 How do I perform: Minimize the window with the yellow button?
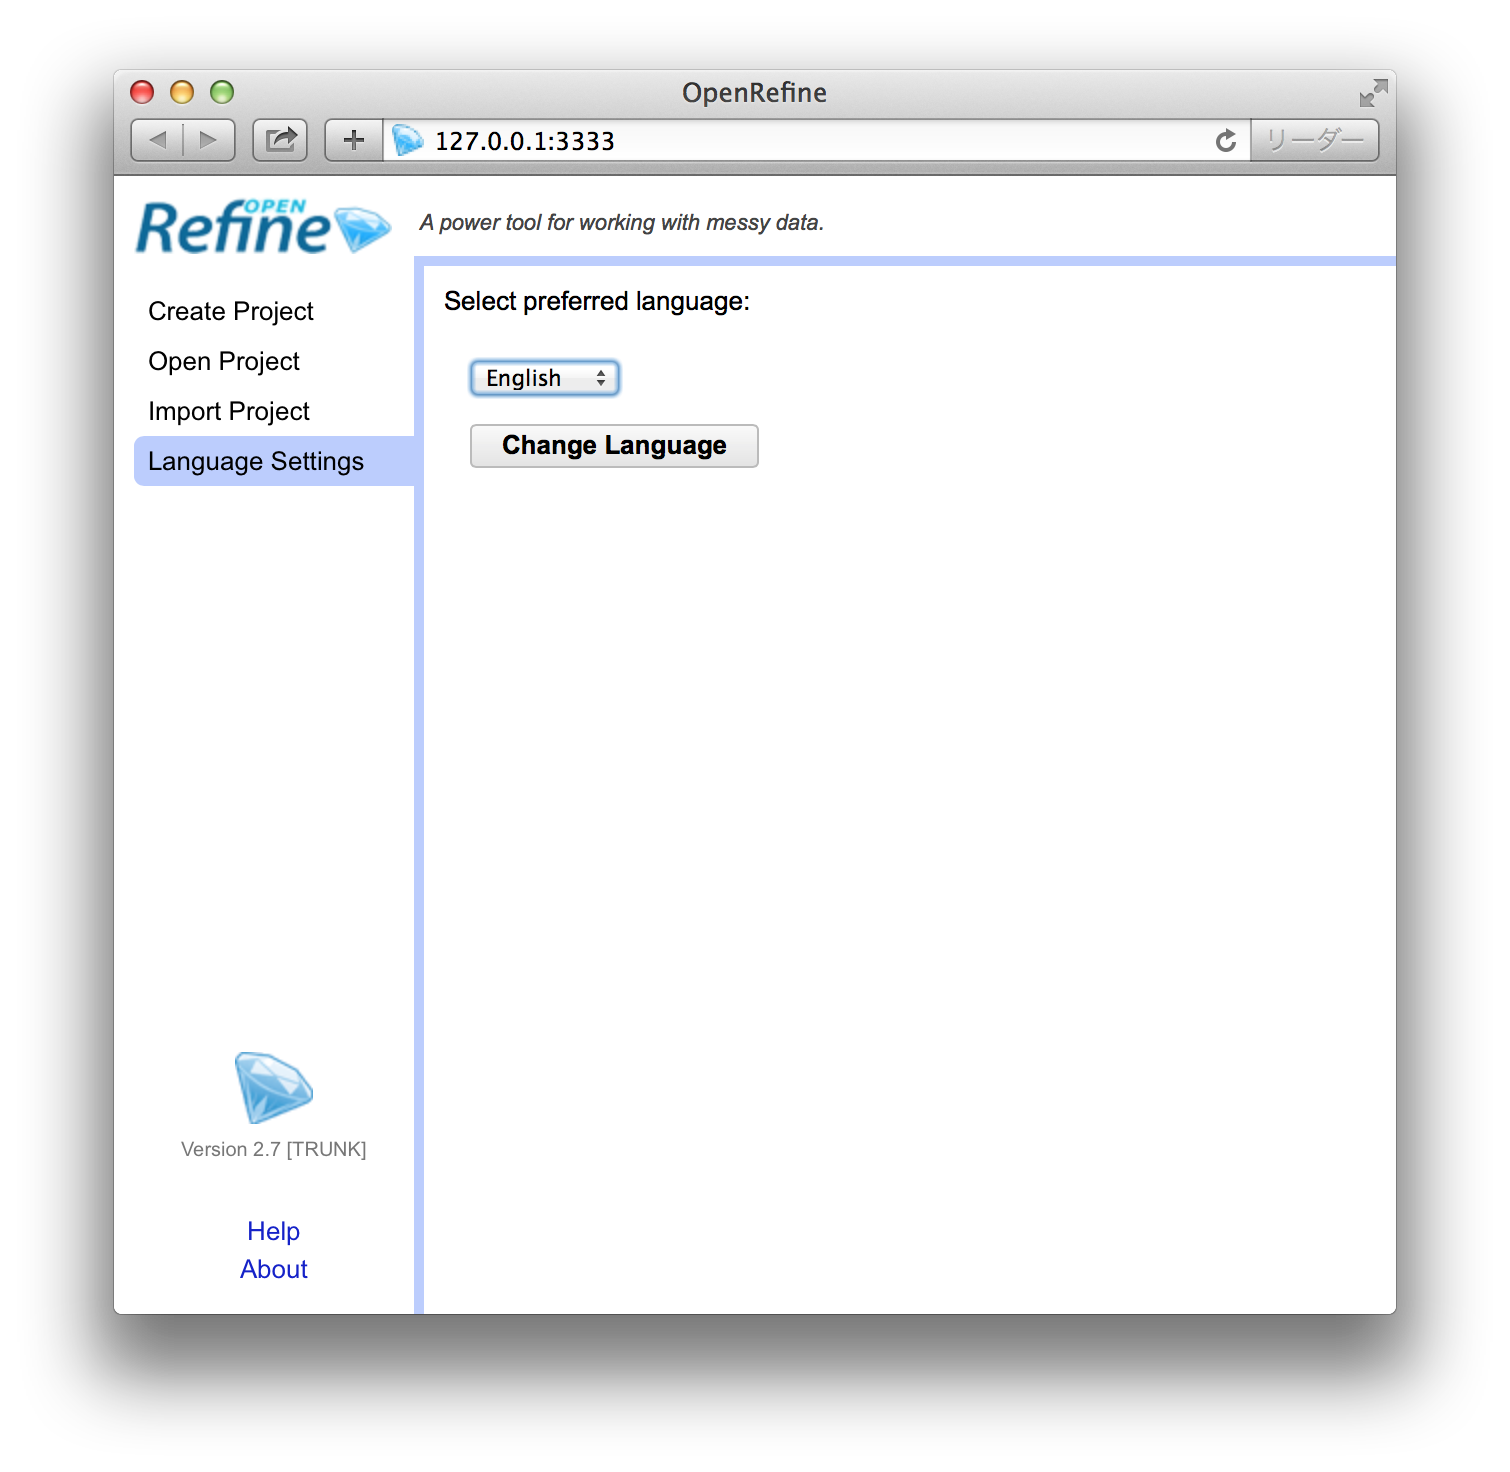182,92
